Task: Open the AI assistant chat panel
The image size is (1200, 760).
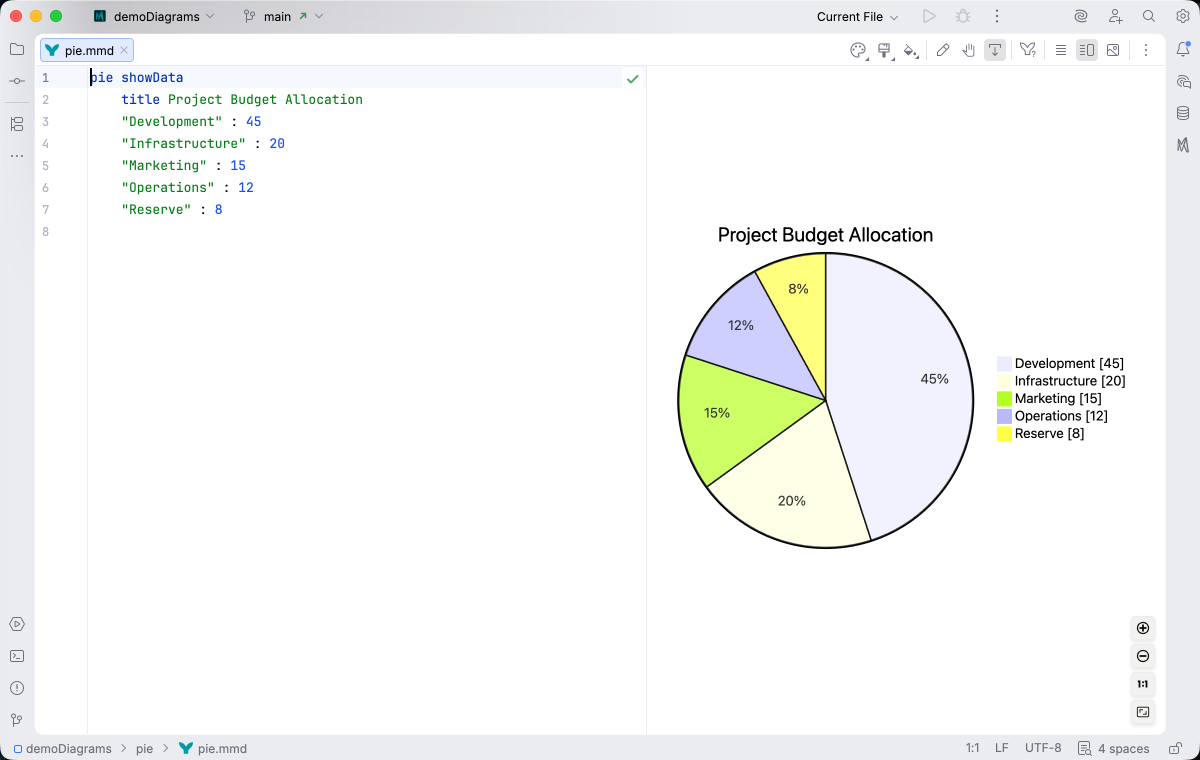Action: [x=1183, y=81]
